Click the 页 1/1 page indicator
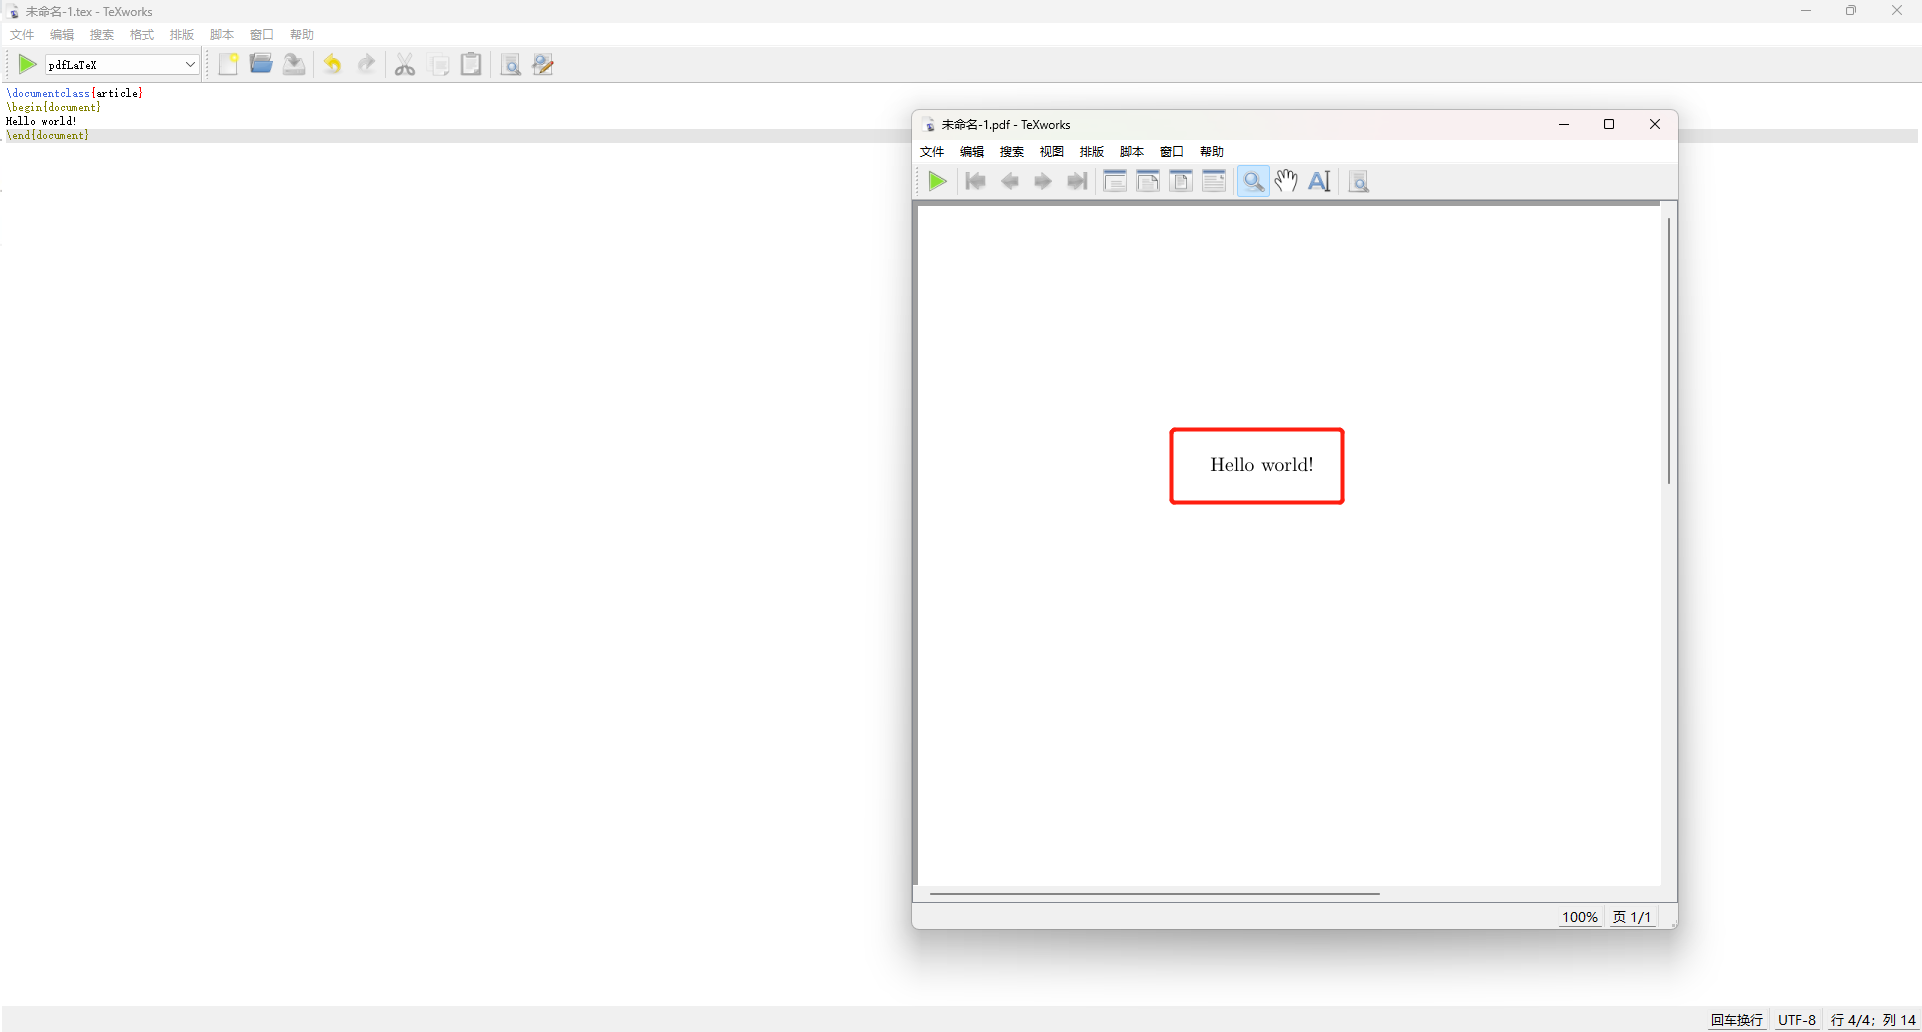Image resolution: width=1922 pixels, height=1032 pixels. coord(1632,917)
